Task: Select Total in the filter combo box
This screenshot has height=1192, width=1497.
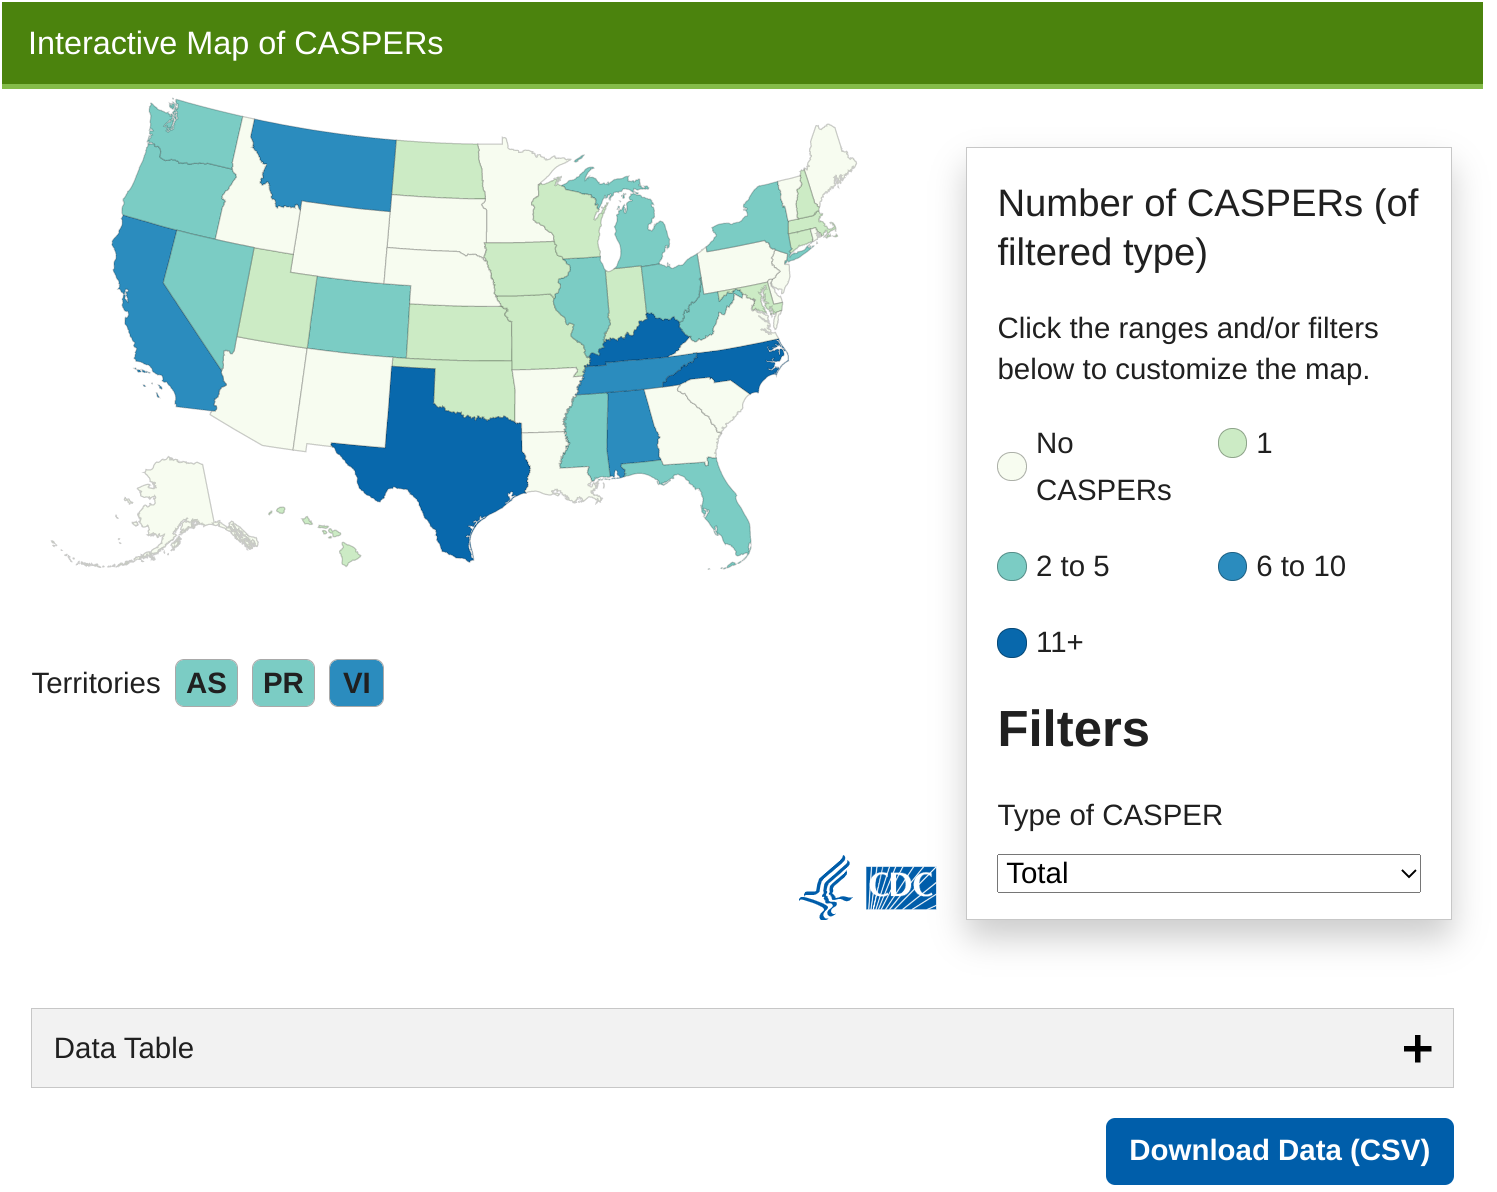Action: [1208, 873]
